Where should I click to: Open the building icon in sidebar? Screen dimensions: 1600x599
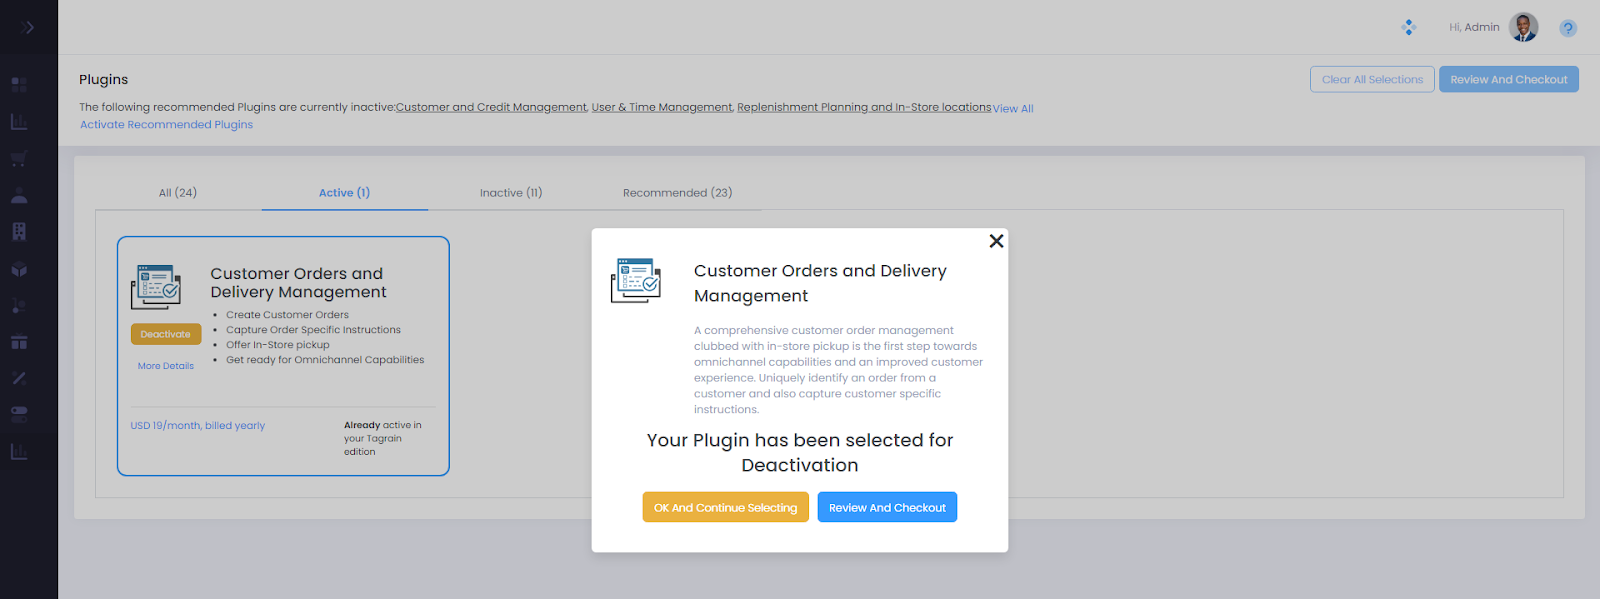19,232
